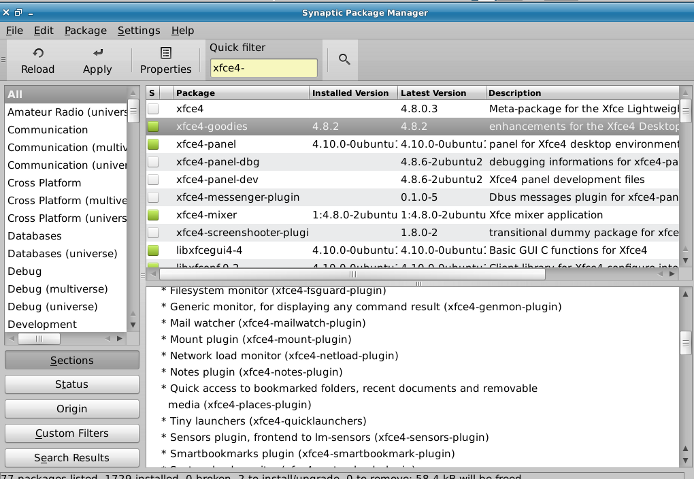This screenshot has width=694, height=479.
Task: Open package Properties from toolbar
Action: pyautogui.click(x=166, y=60)
